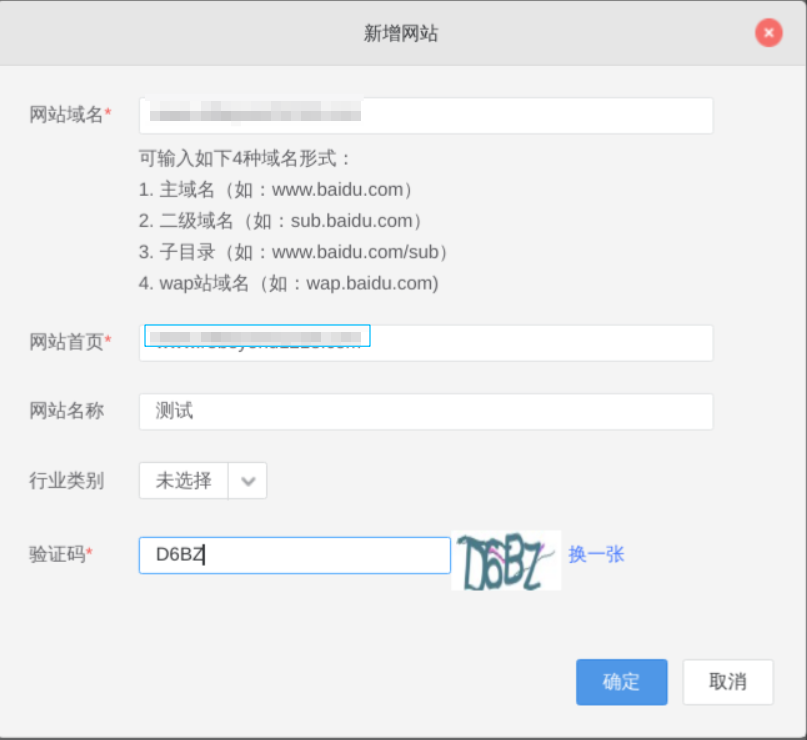The width and height of the screenshot is (807, 740).
Task: Cancel with the 取消 button
Action: pyautogui.click(x=728, y=682)
